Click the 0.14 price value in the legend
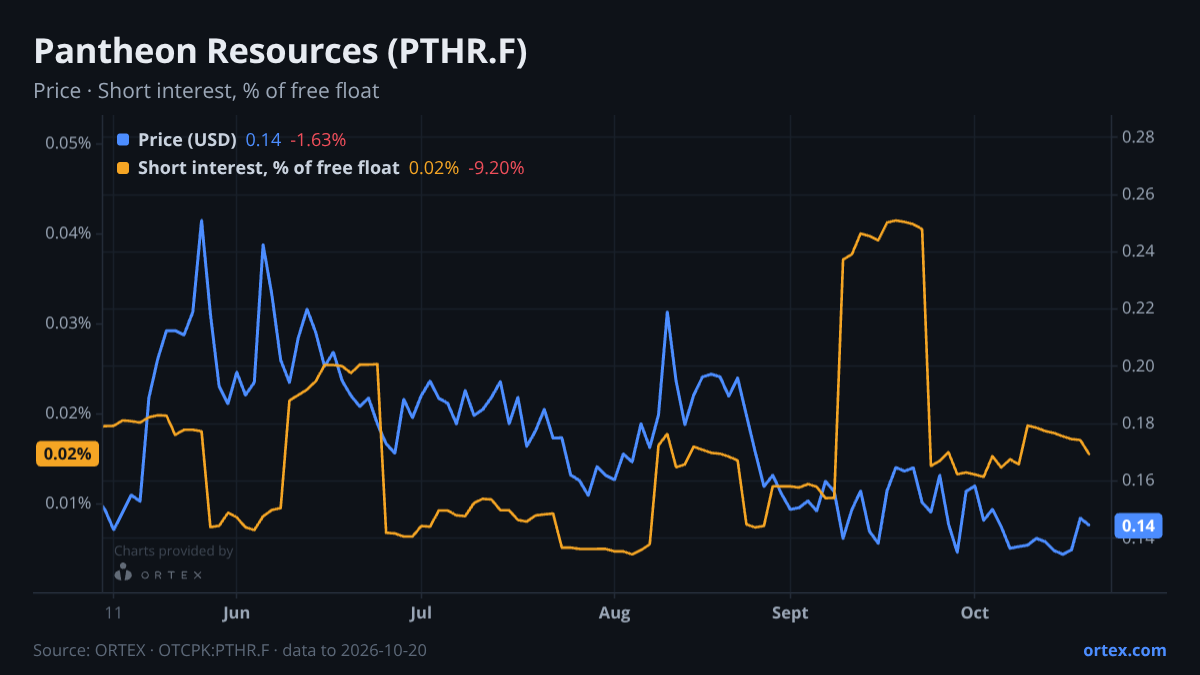 264,140
